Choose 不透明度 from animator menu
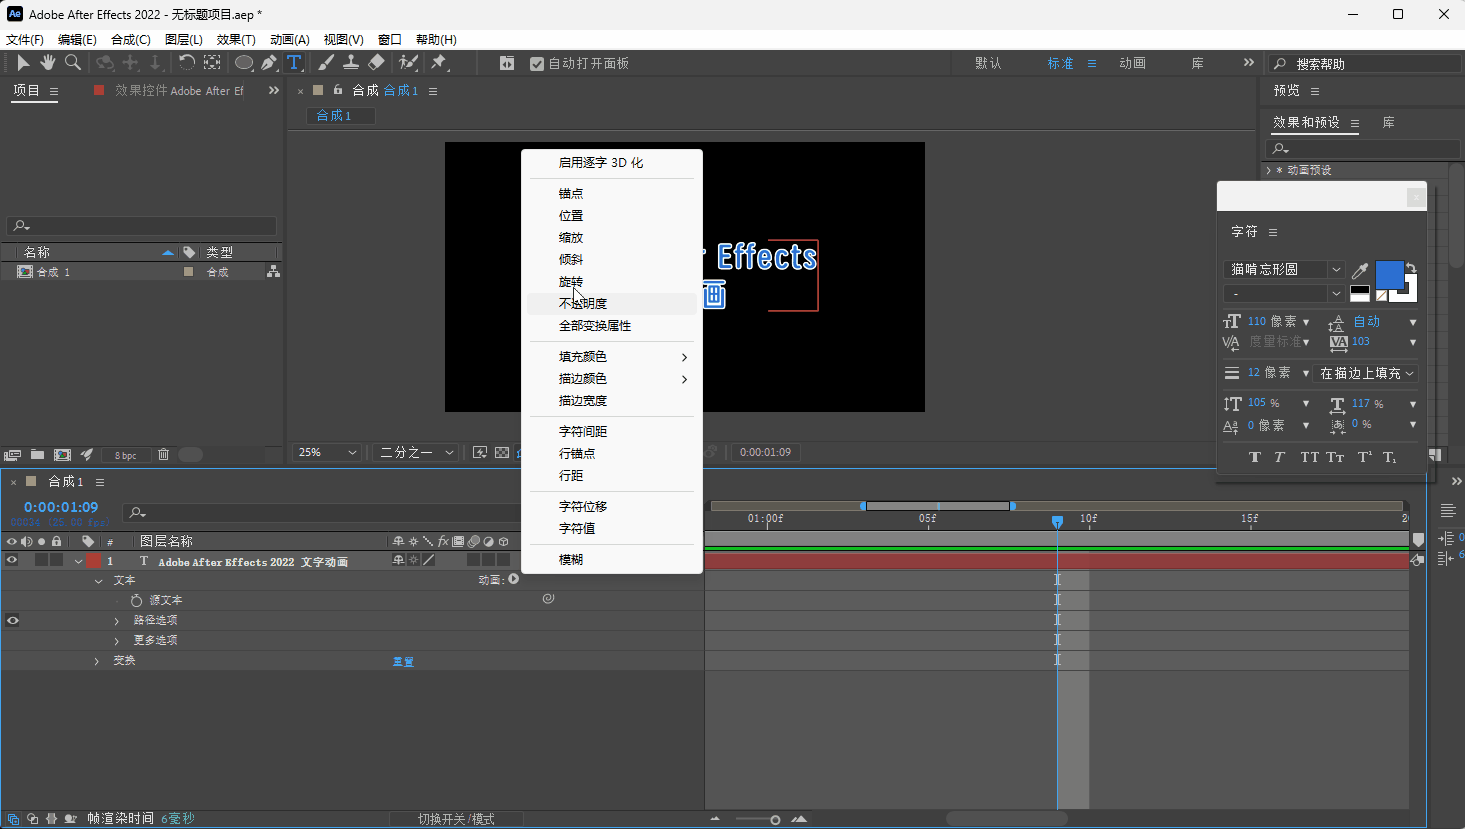 pyautogui.click(x=583, y=304)
